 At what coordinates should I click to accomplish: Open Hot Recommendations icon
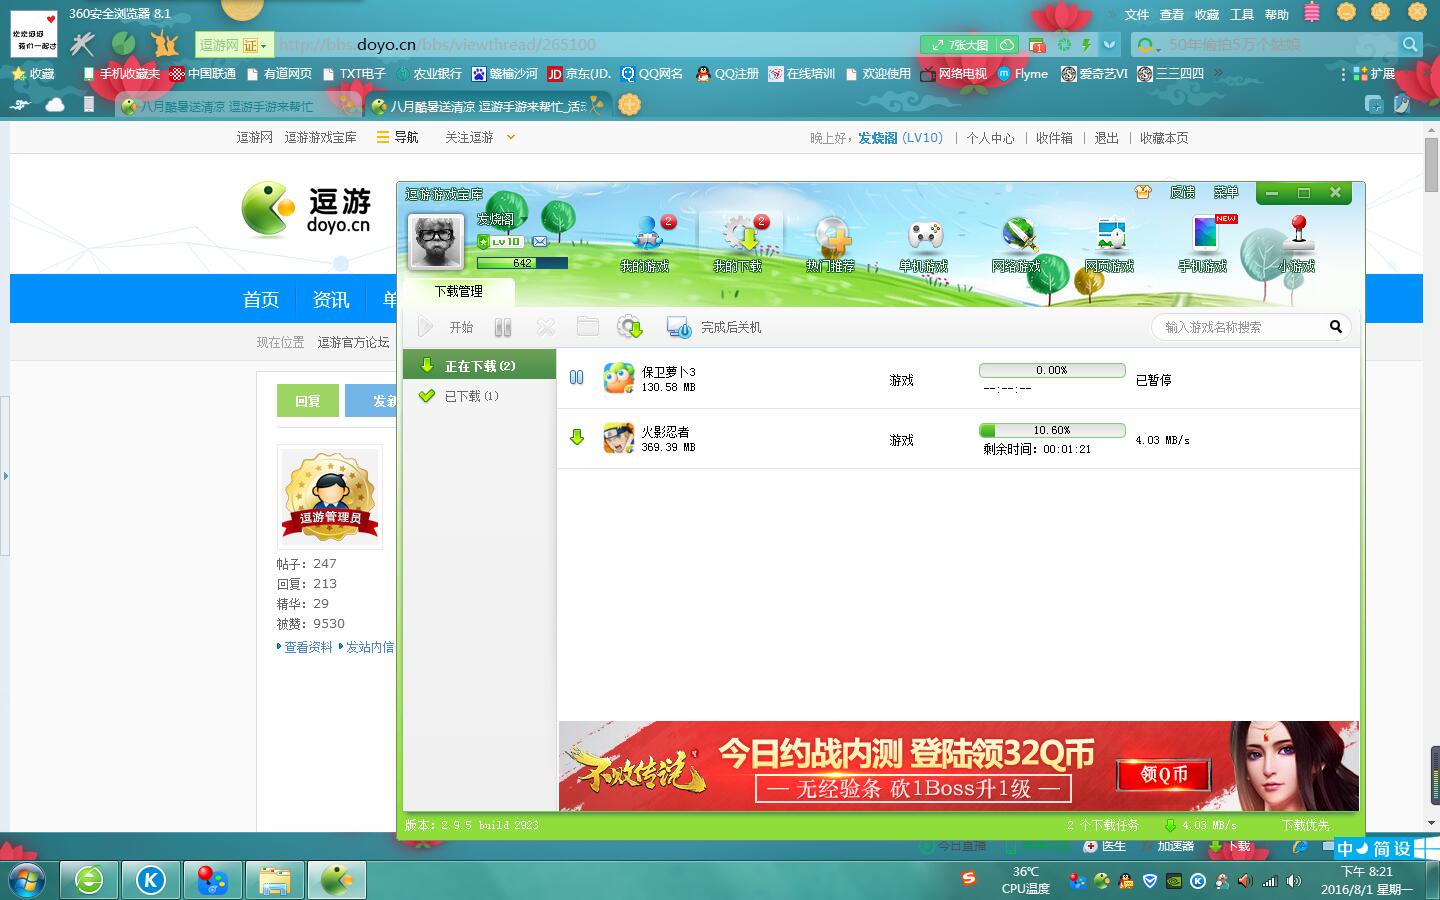pyautogui.click(x=832, y=244)
